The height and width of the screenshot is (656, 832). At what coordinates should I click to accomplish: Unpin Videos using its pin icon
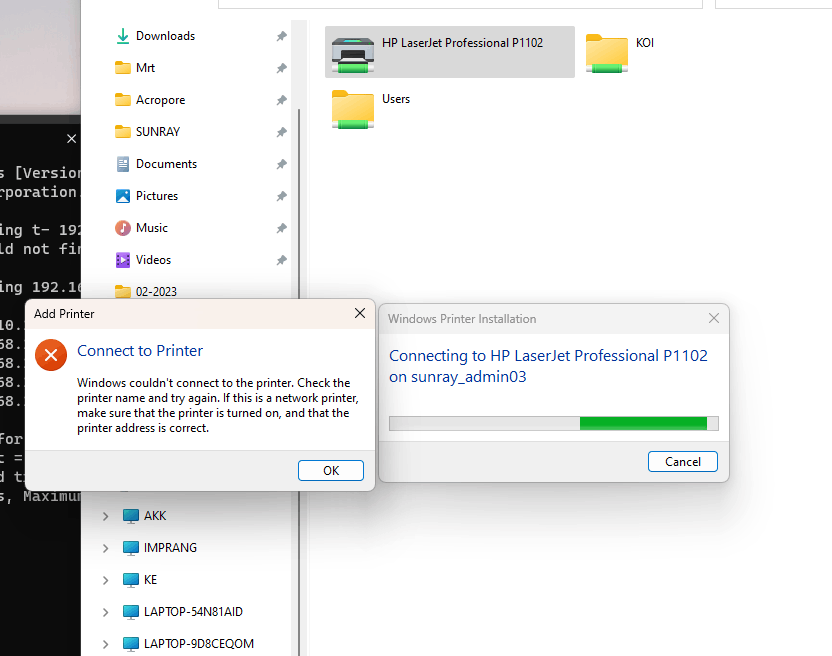[x=281, y=260]
